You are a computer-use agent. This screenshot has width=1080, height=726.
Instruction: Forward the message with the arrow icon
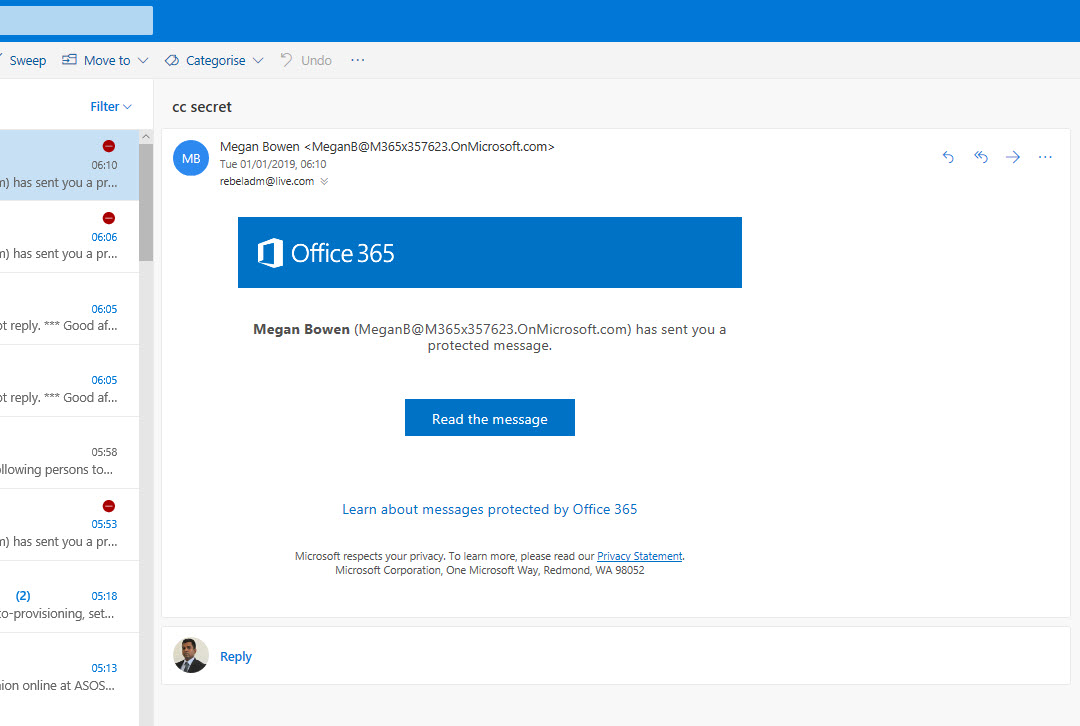1012,157
